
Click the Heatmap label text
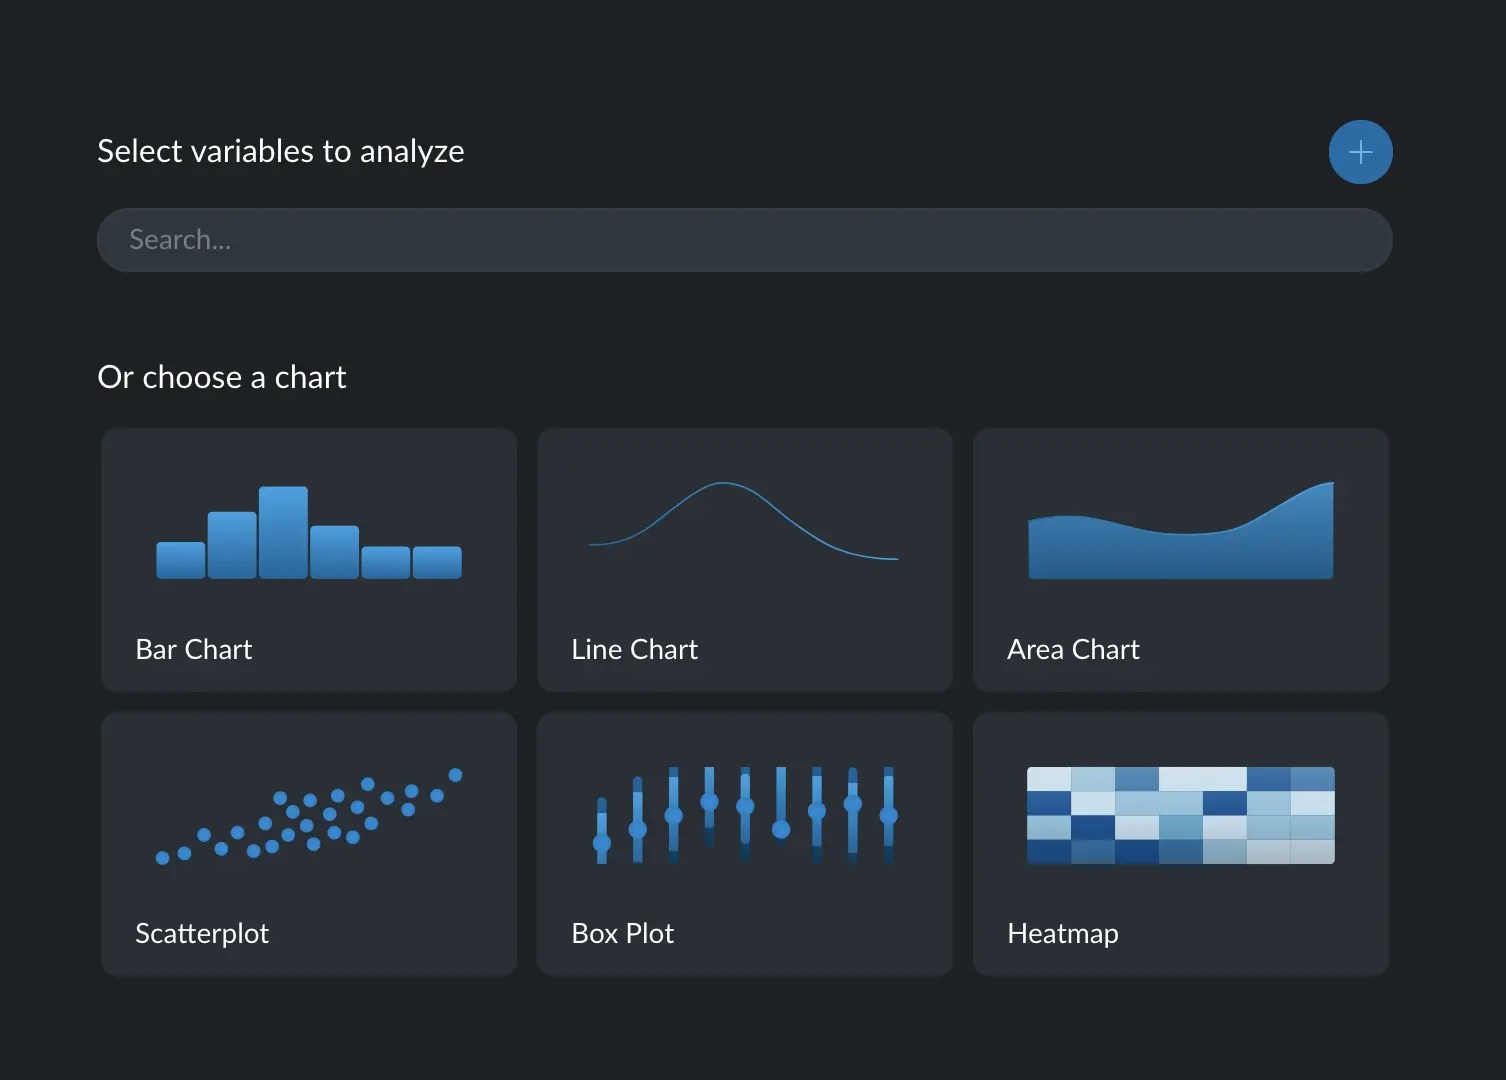click(1062, 933)
